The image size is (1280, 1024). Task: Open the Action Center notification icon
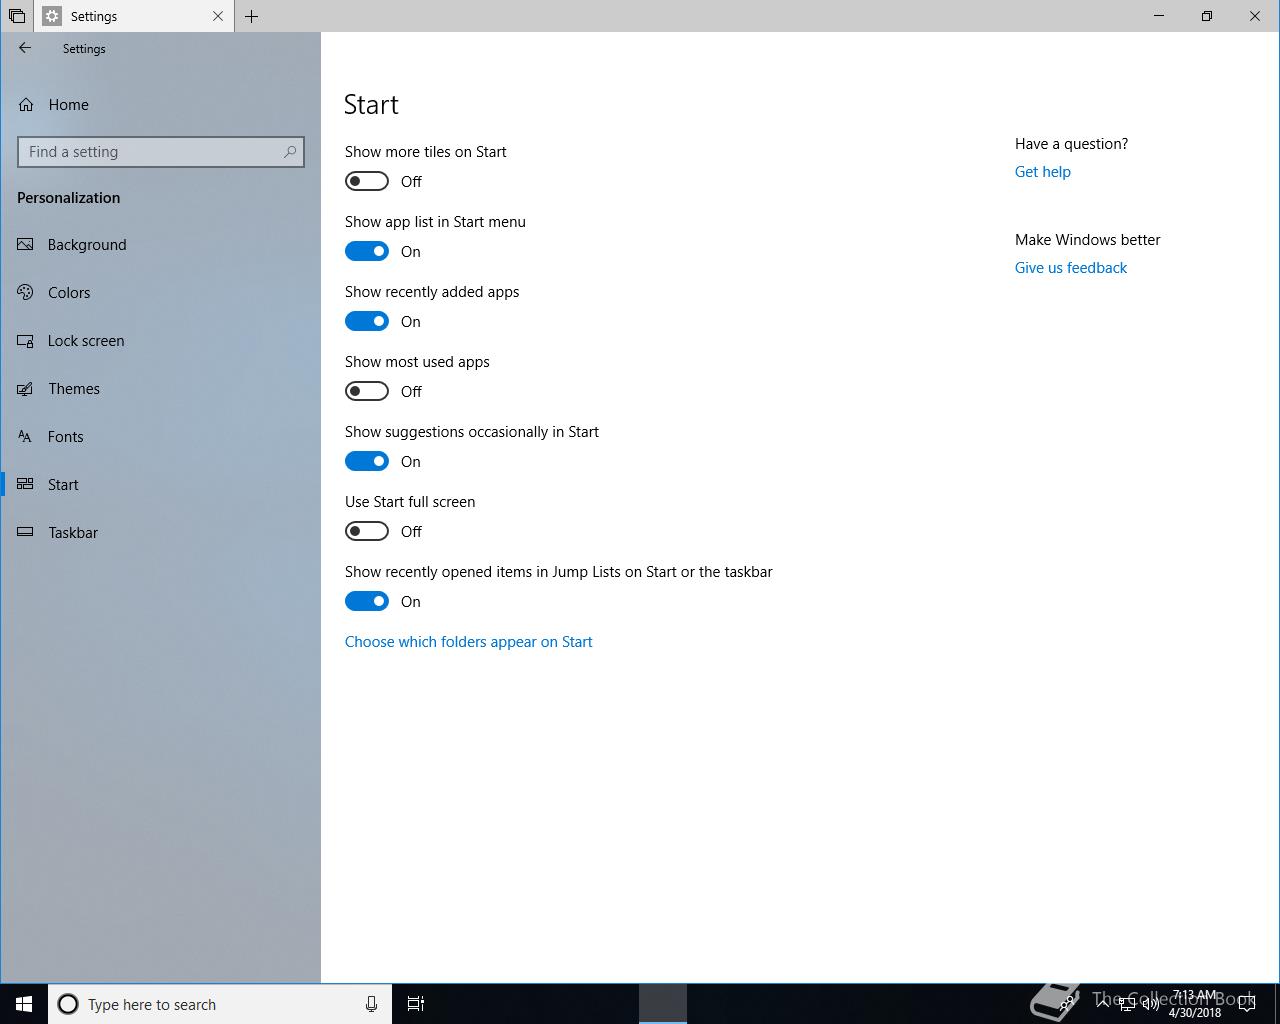click(x=1246, y=1004)
